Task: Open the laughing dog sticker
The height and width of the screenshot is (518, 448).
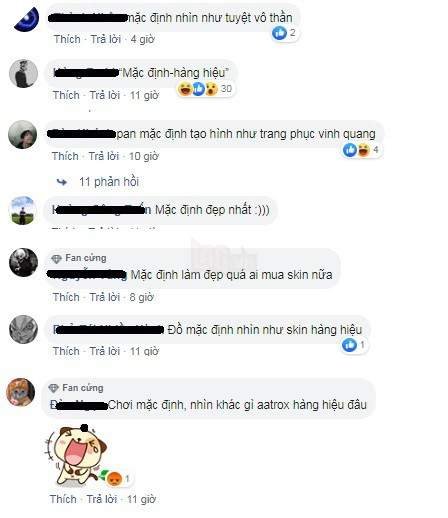Action: click(x=75, y=454)
